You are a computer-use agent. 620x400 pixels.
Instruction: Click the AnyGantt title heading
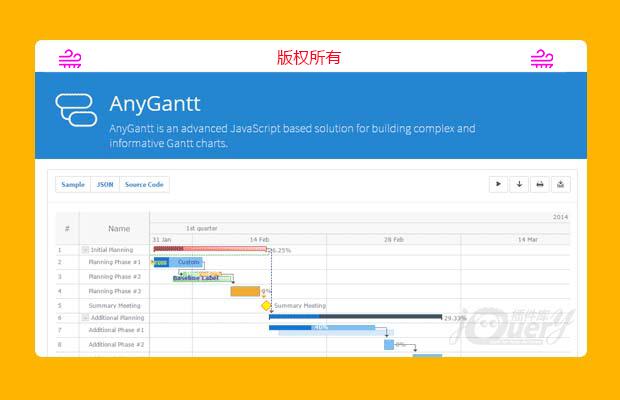[155, 103]
